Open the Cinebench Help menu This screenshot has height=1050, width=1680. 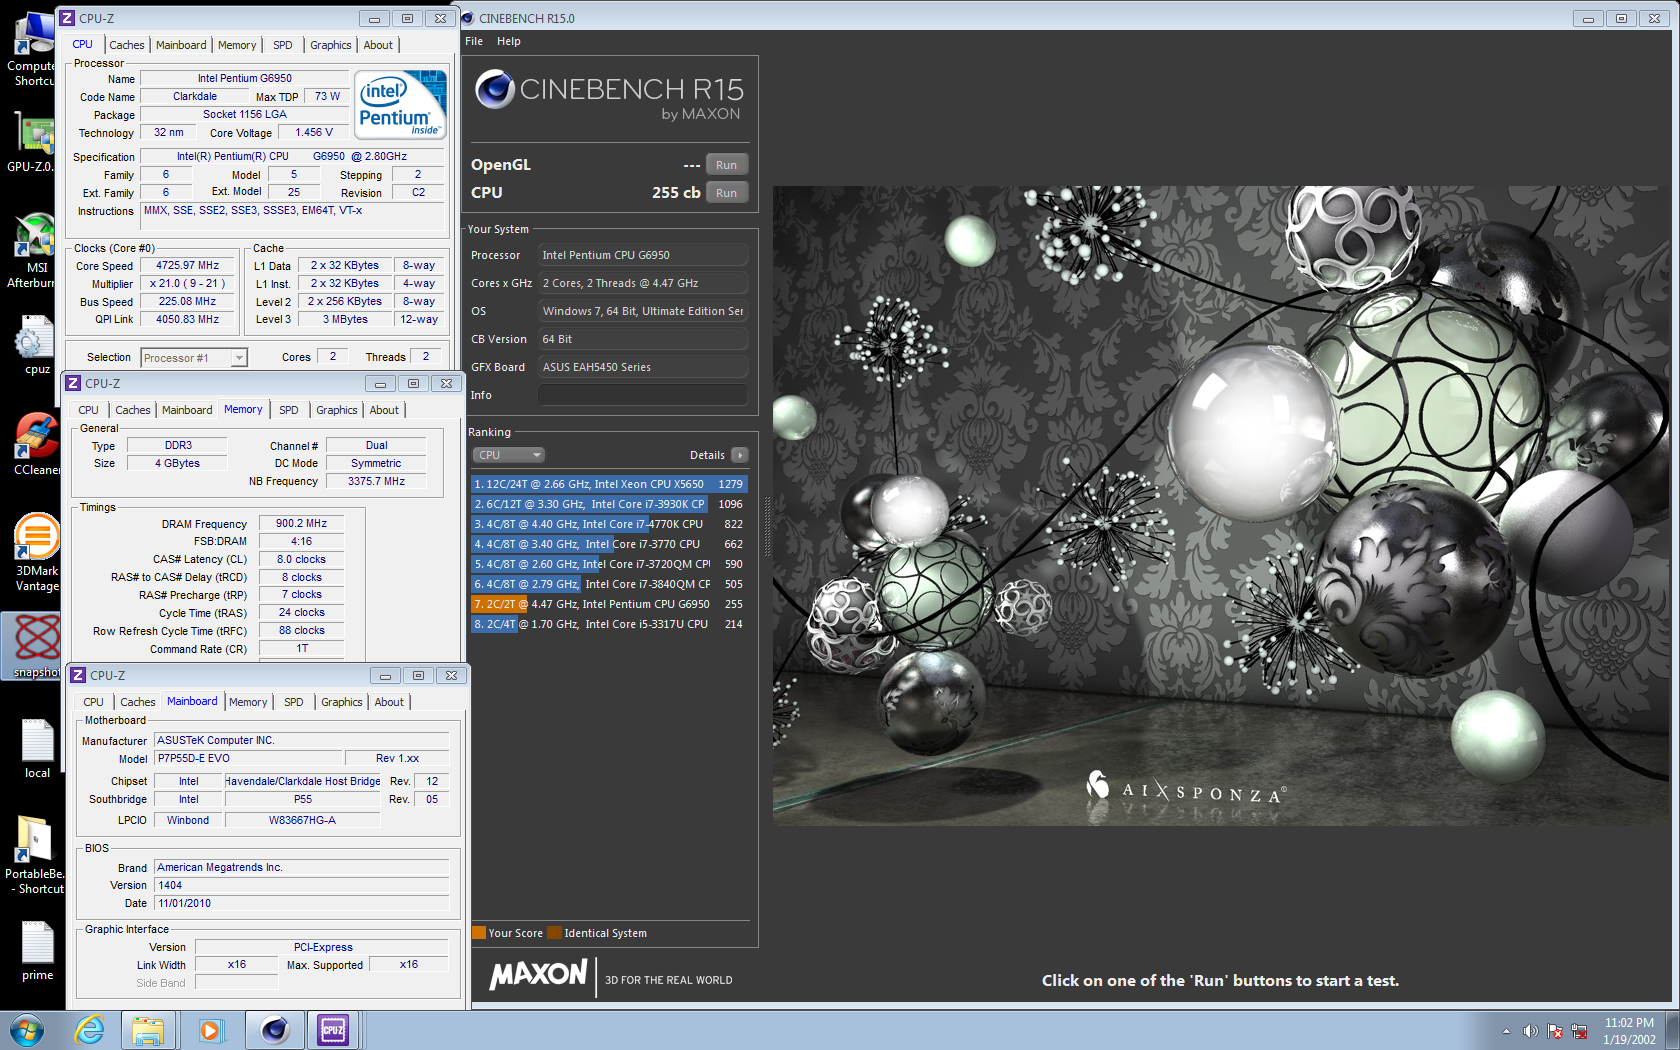pos(509,41)
